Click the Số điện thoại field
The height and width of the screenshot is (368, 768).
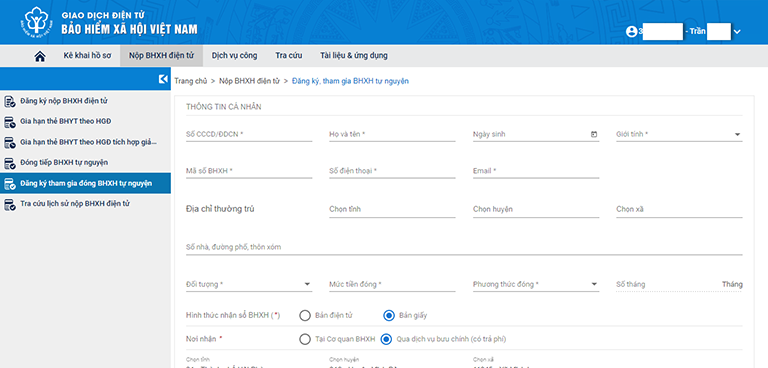tap(392, 171)
